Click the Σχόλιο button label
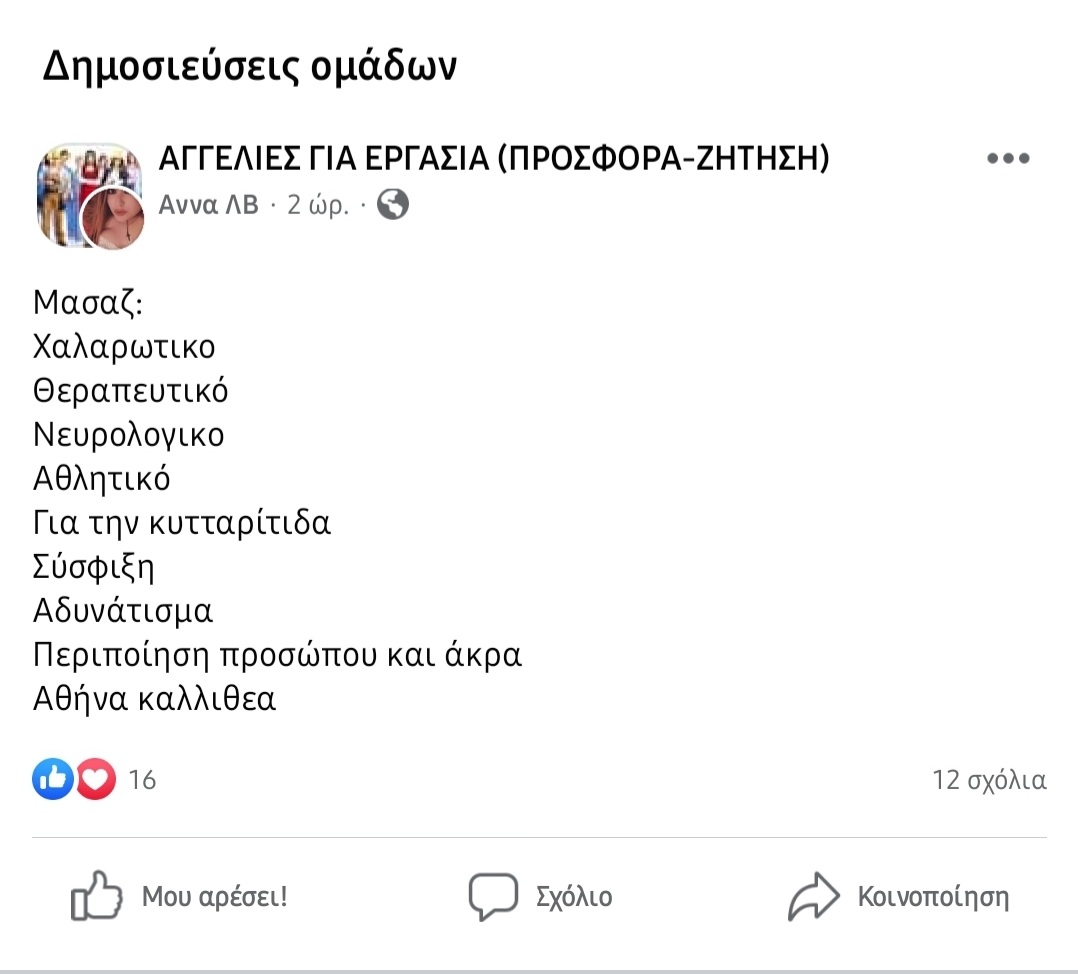The image size is (1078, 974). (x=574, y=896)
